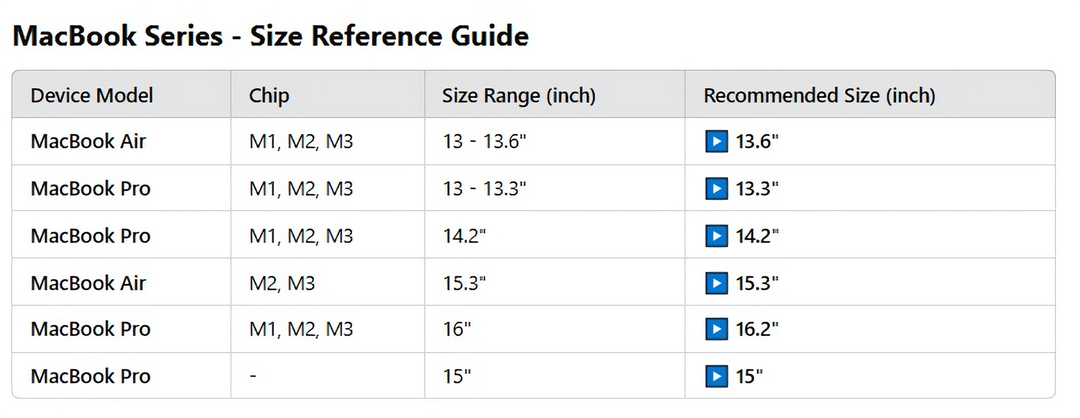
Task: Click the Size Range (inch) header
Action: point(519,96)
